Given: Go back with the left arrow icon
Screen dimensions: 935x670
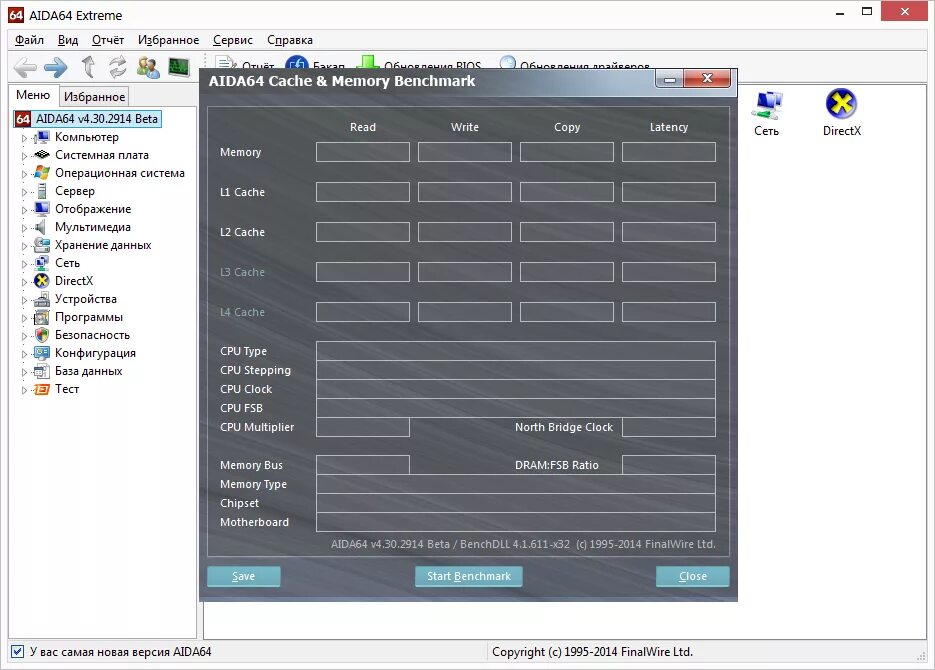Looking at the screenshot, I should click(x=25, y=67).
